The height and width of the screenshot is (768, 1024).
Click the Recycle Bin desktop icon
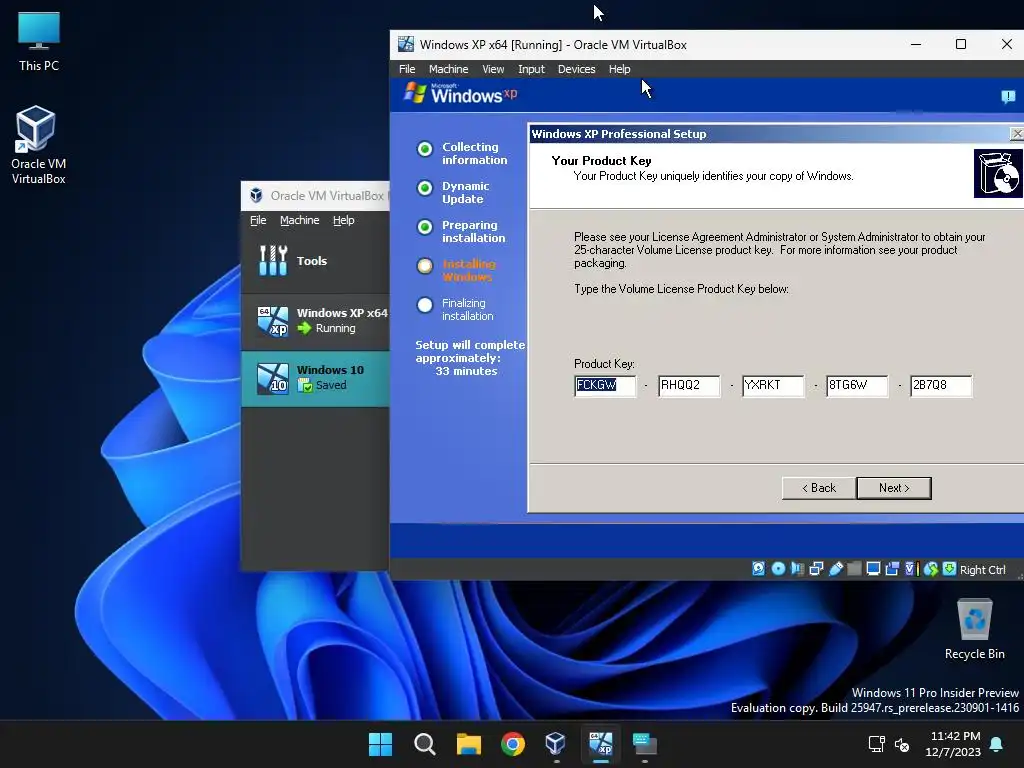[x=974, y=630]
